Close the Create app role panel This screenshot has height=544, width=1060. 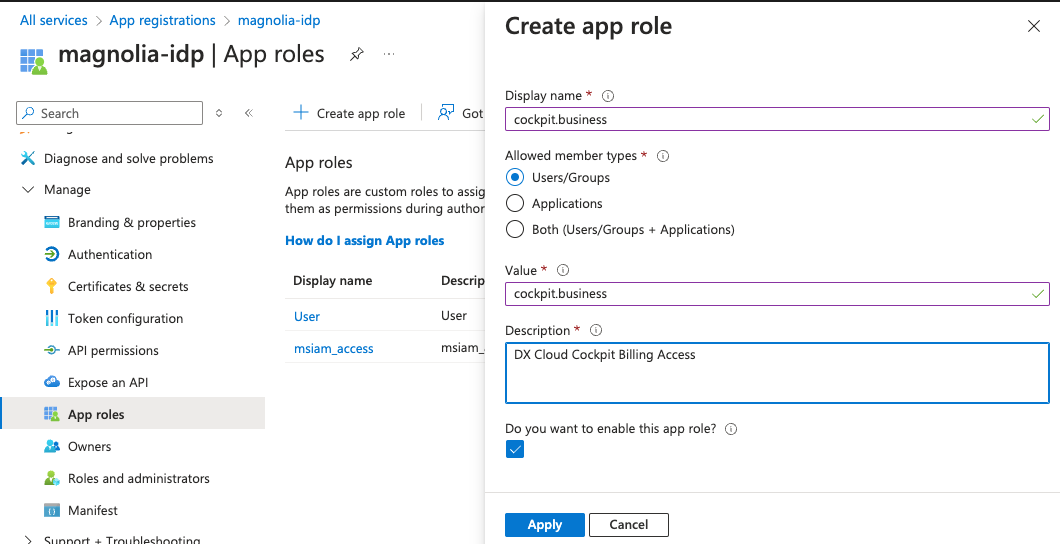coord(1034,26)
